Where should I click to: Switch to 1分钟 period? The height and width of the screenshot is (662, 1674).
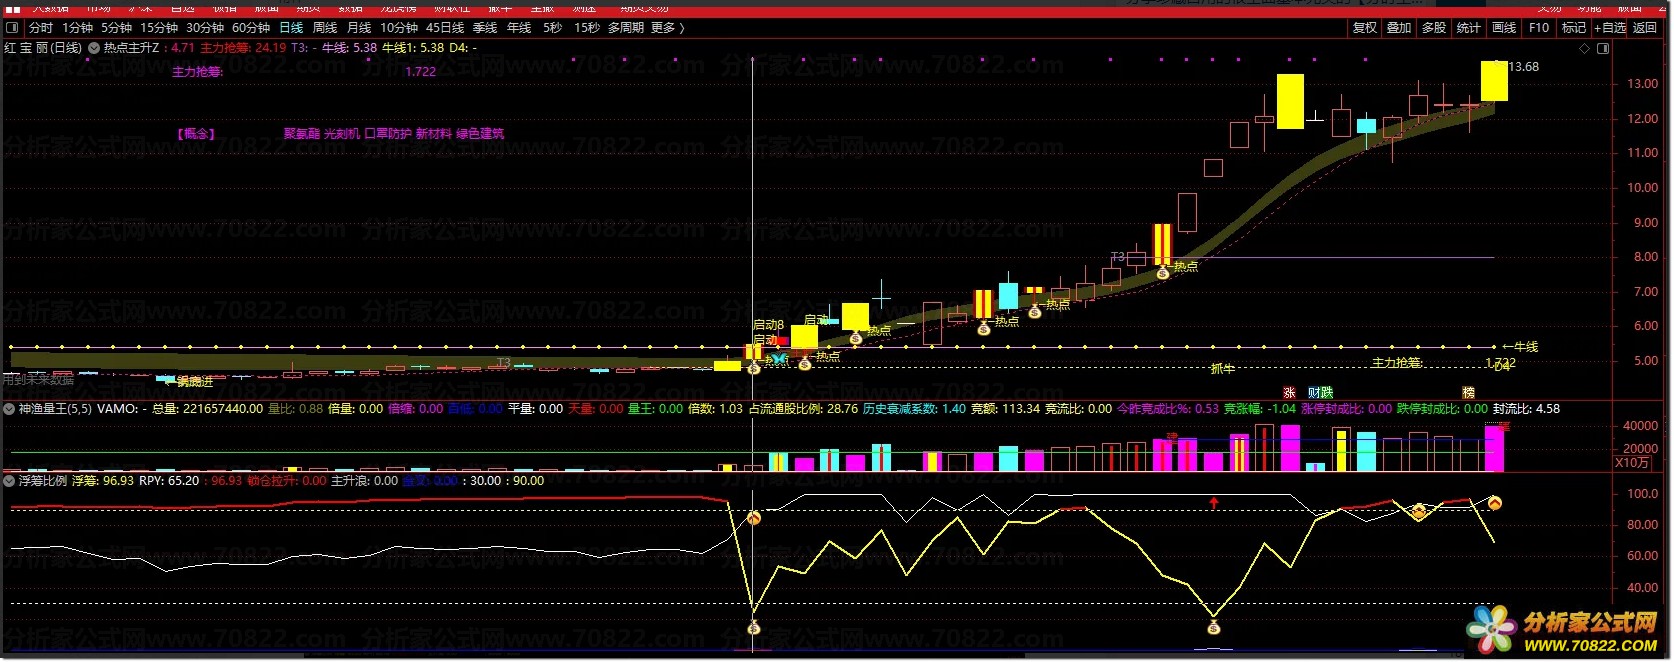tap(77, 28)
